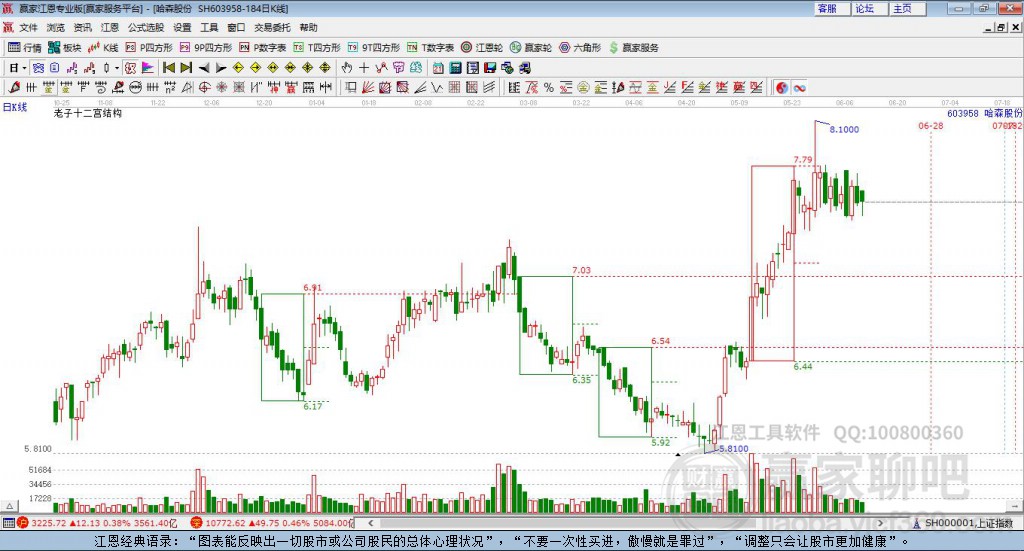Open the 9T四方形 tool
Image resolution: width=1024 pixels, height=551 pixels.
click(x=374, y=48)
